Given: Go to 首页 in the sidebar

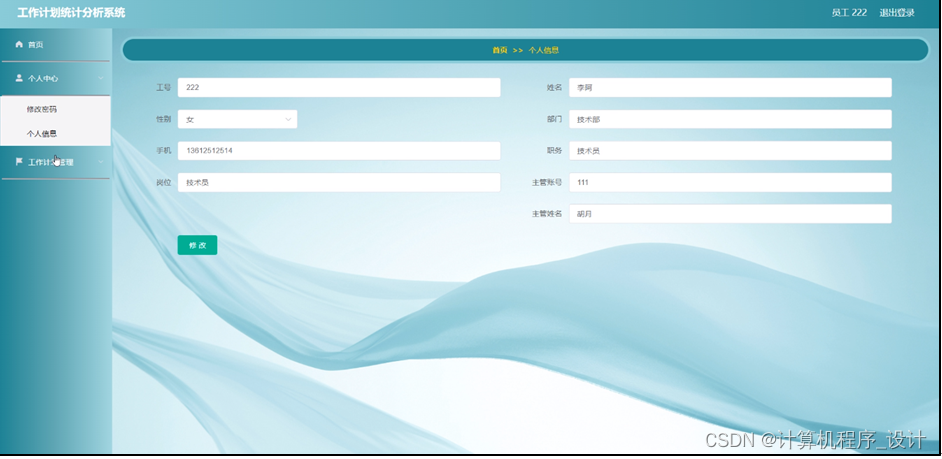Looking at the screenshot, I should point(35,44).
